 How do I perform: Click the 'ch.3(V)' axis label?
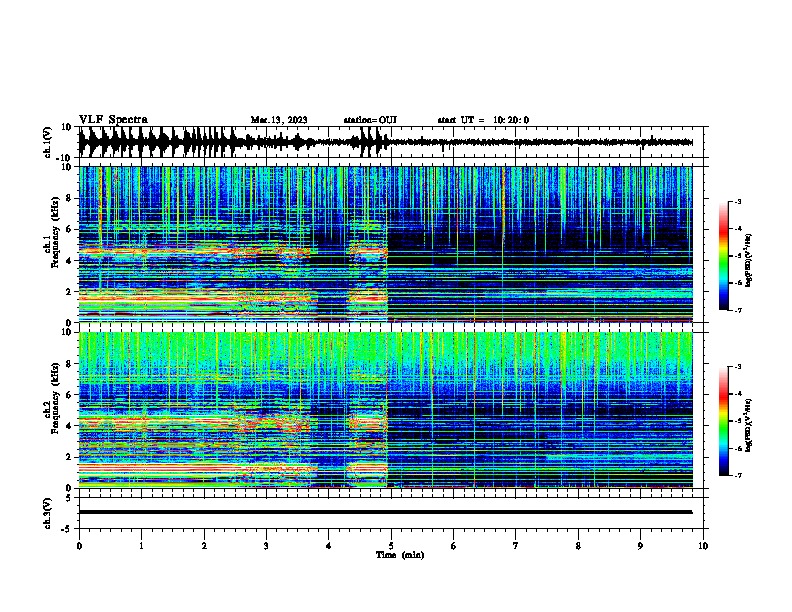[x=48, y=513]
